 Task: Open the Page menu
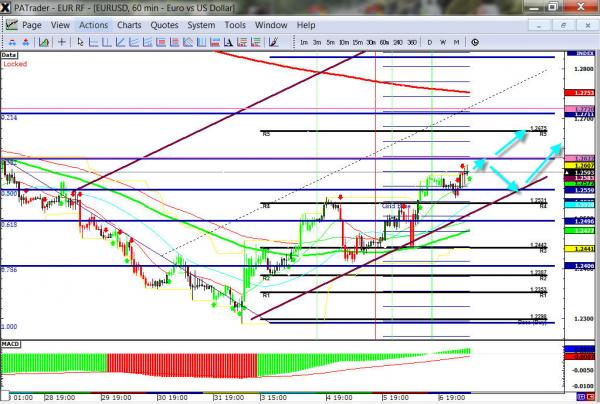32,25
